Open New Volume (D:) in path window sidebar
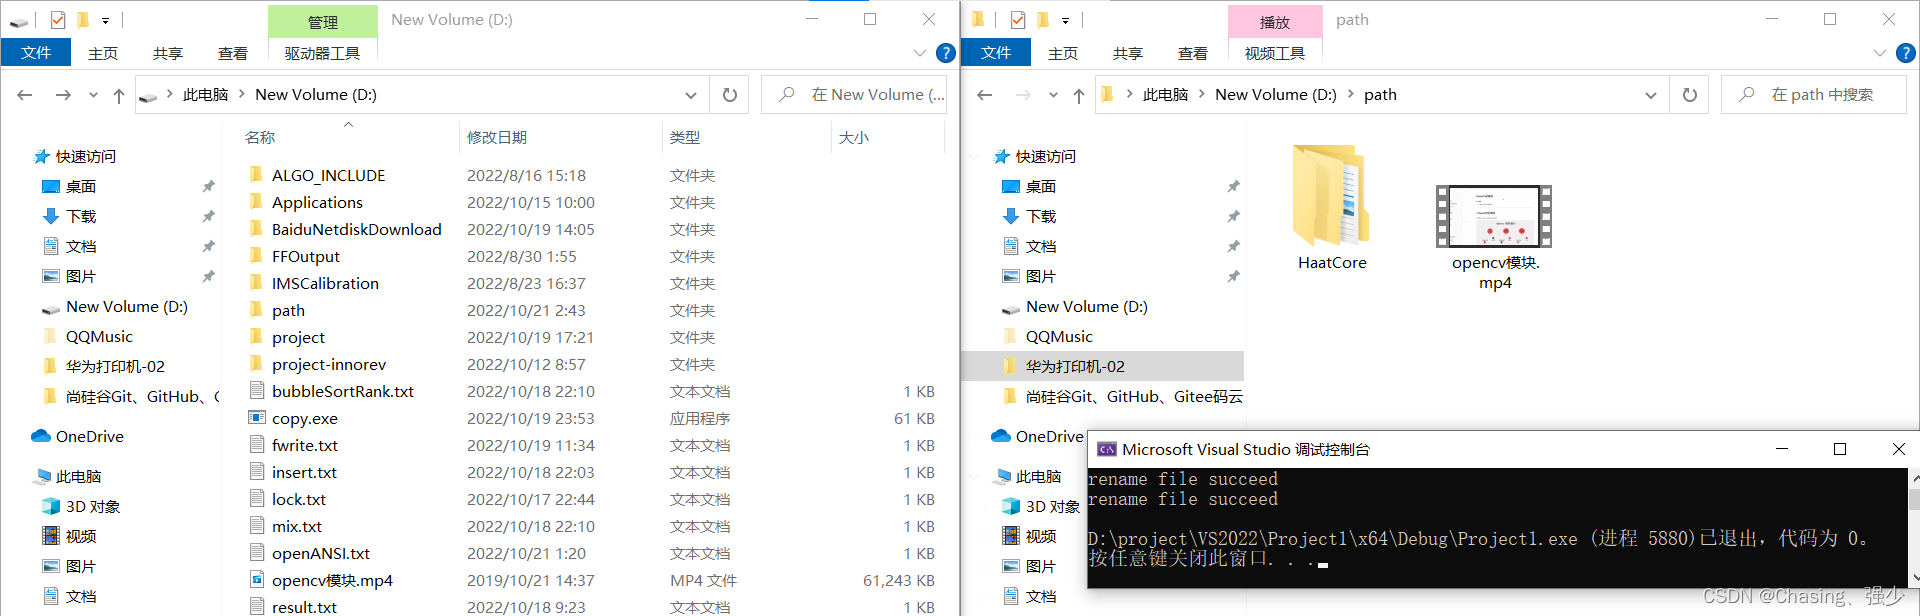Image resolution: width=1920 pixels, height=616 pixels. (x=1087, y=307)
